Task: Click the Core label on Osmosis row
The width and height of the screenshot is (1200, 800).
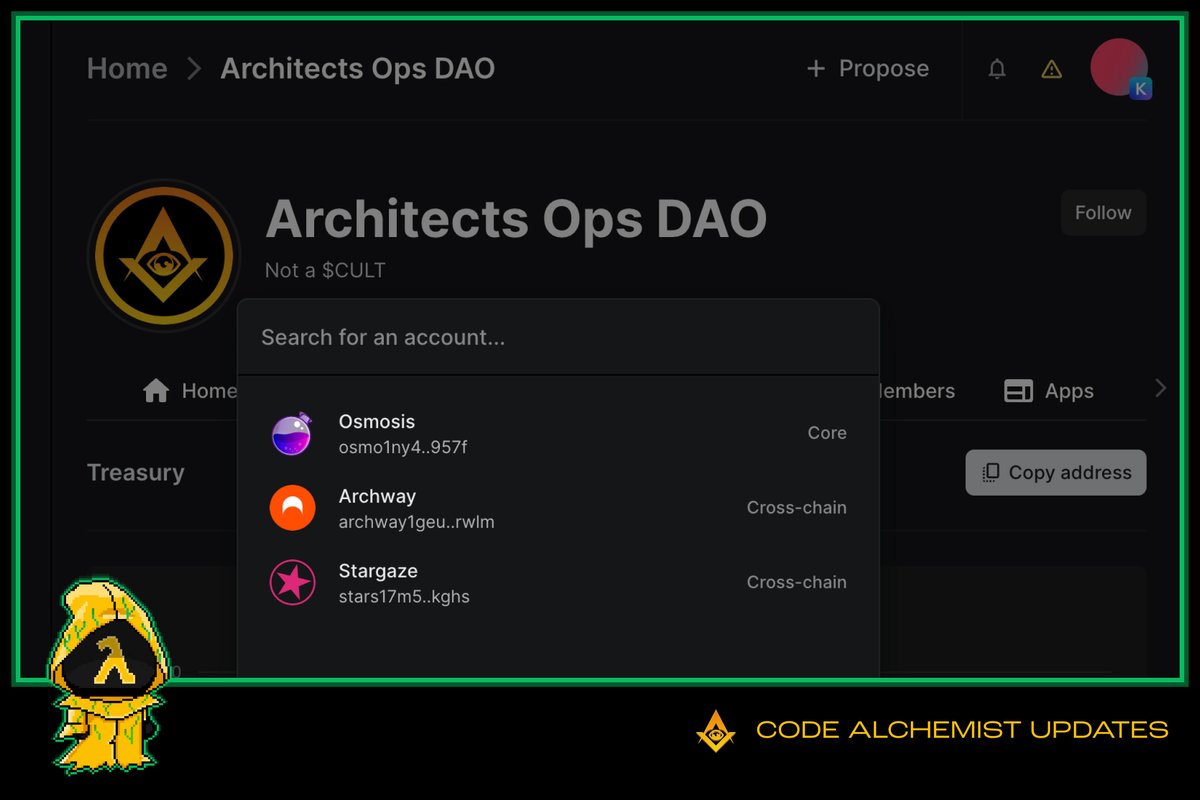Action: (x=827, y=433)
